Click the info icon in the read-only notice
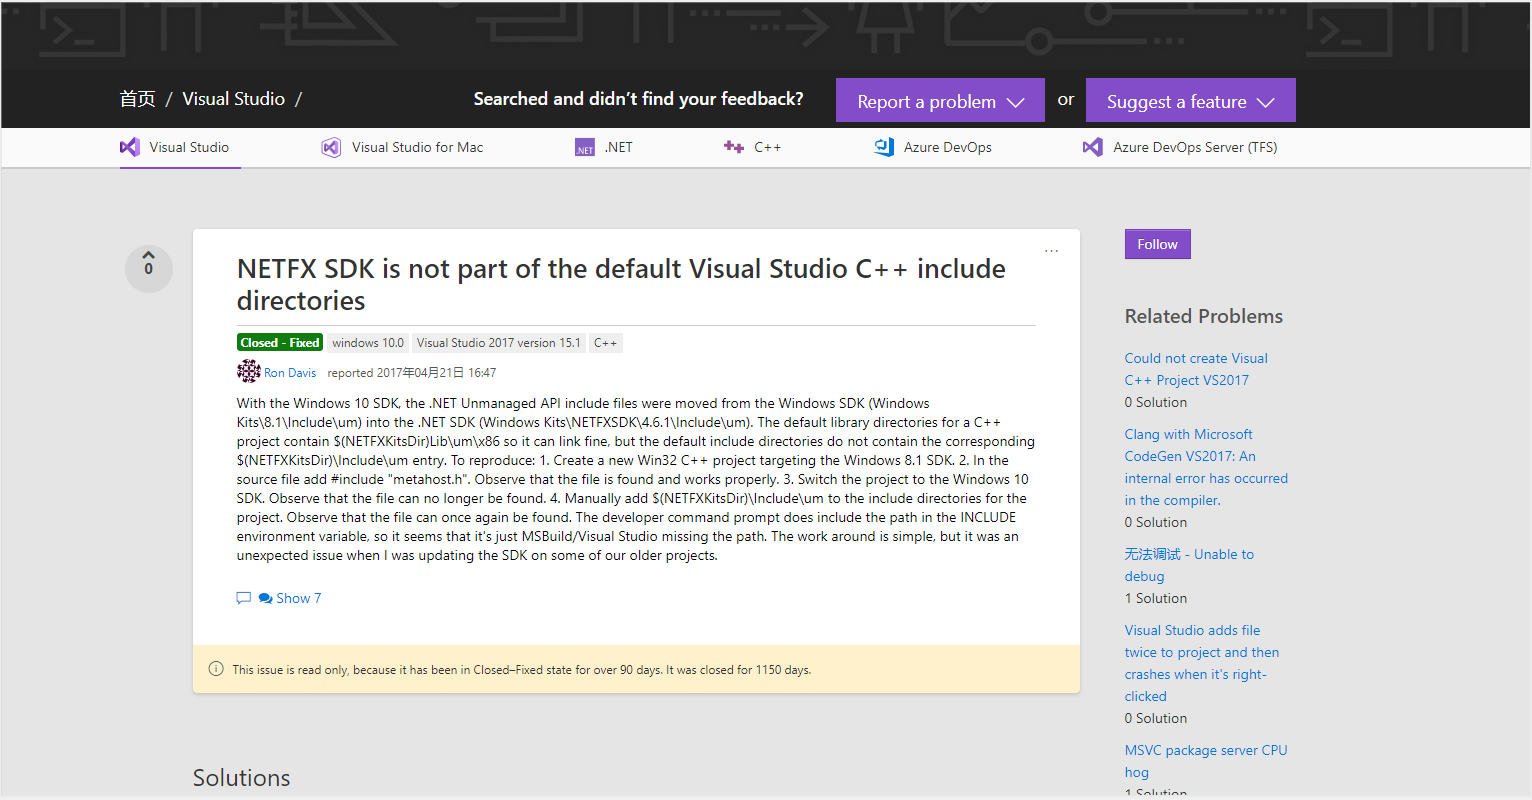The image size is (1532, 800). tap(216, 669)
